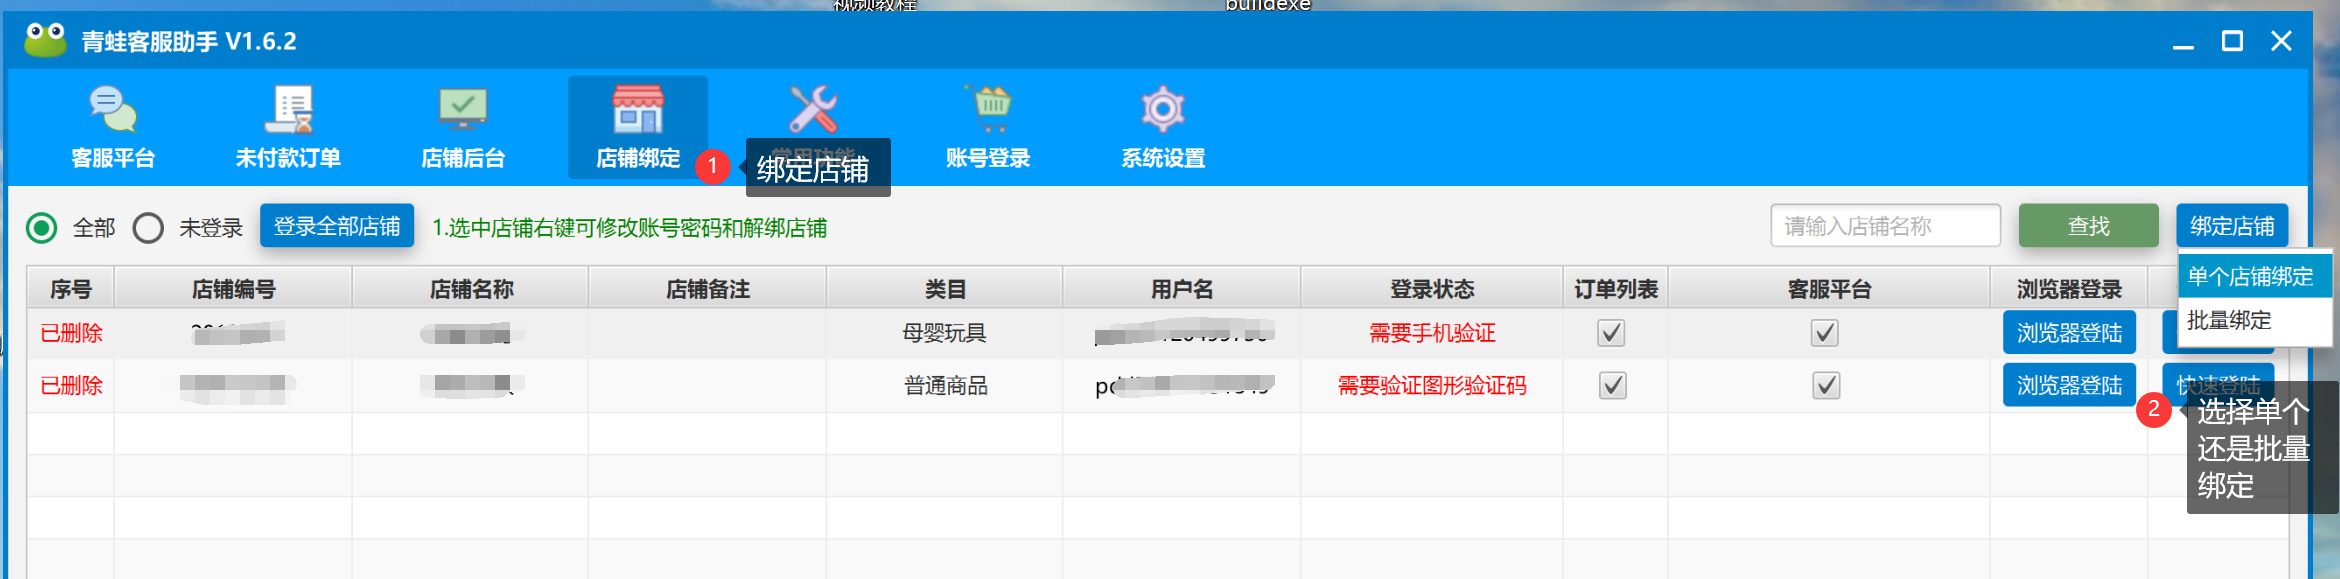Open the 绑定店铺 dropdown button
Image resolution: width=2340 pixels, height=579 pixels.
(2232, 226)
